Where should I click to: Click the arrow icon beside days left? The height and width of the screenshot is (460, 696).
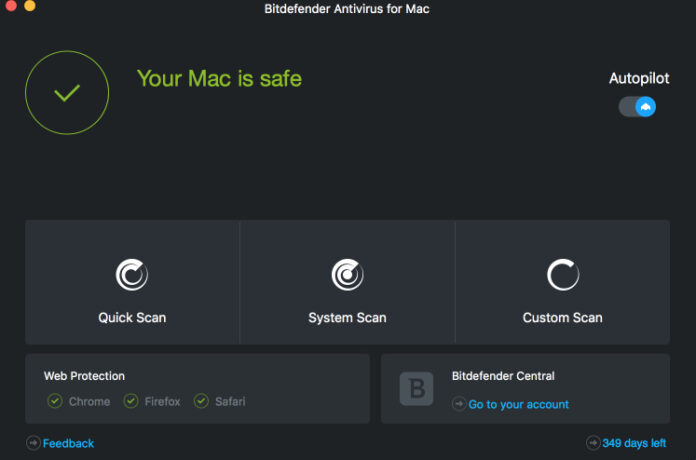[593, 443]
